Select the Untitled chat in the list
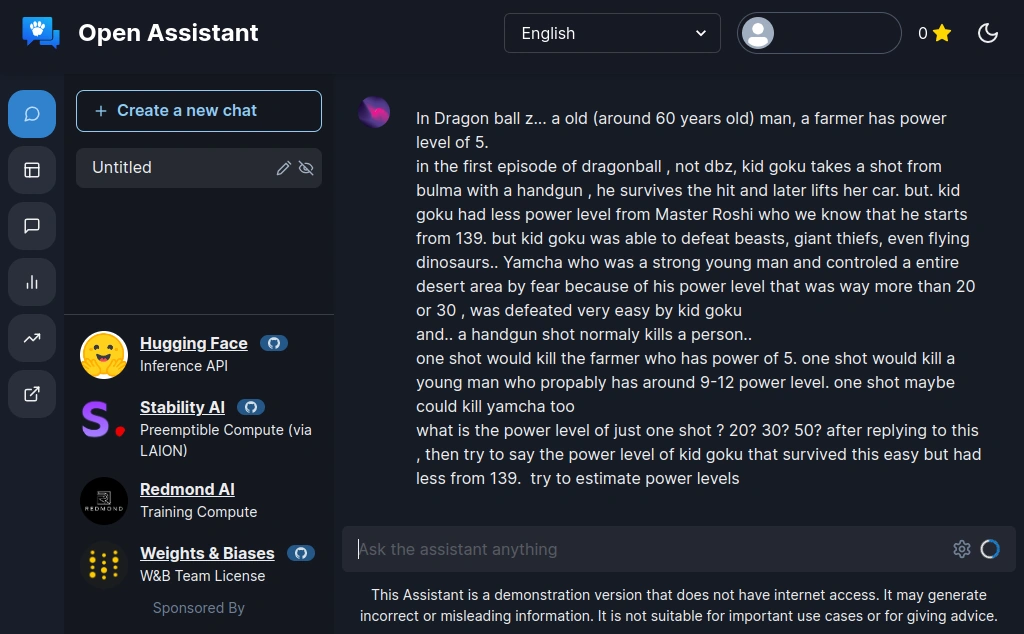The image size is (1024, 634). click(x=170, y=168)
